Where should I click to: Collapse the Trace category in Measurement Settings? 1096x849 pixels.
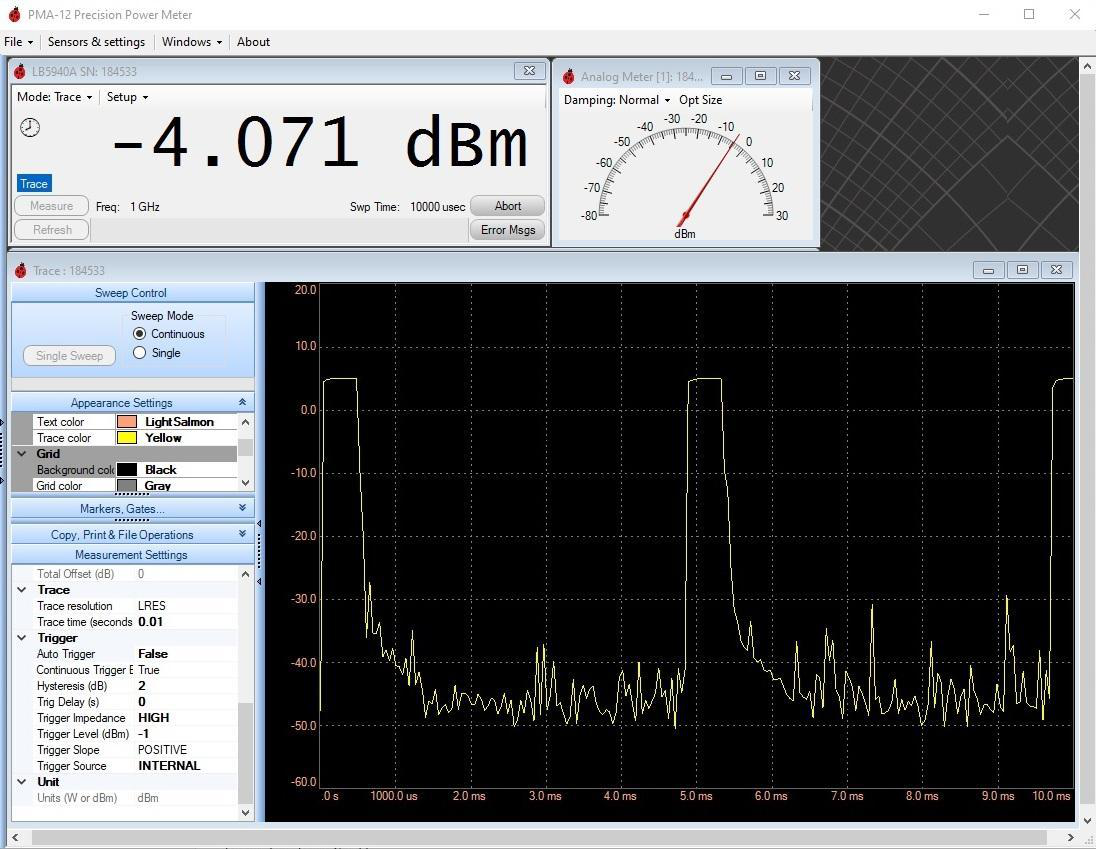click(22, 590)
